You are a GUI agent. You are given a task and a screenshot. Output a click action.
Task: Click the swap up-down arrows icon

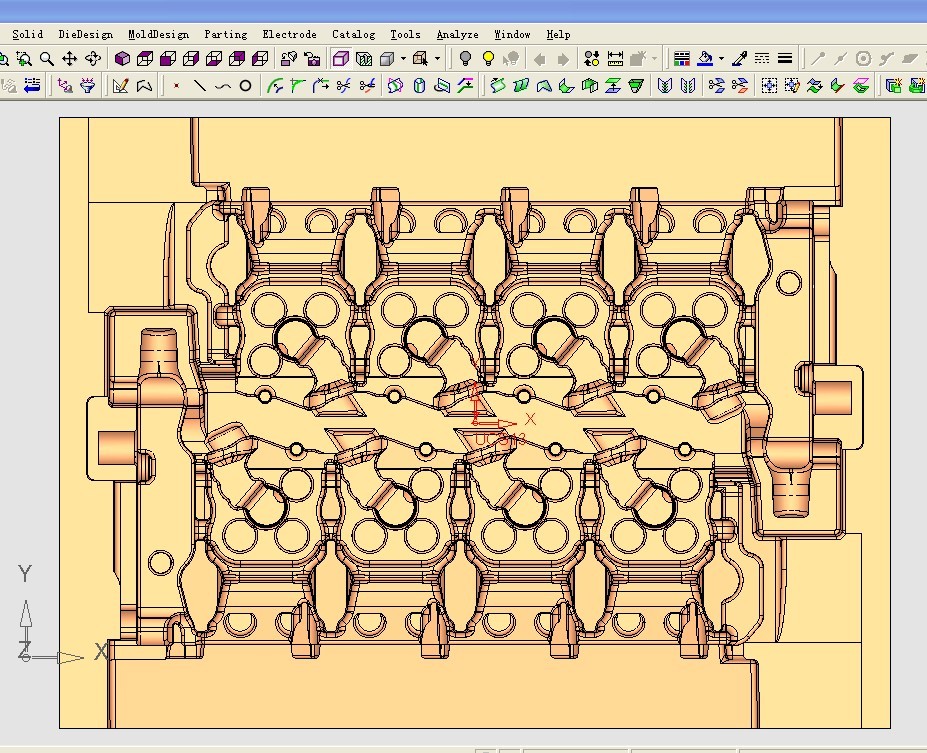[x=592, y=59]
